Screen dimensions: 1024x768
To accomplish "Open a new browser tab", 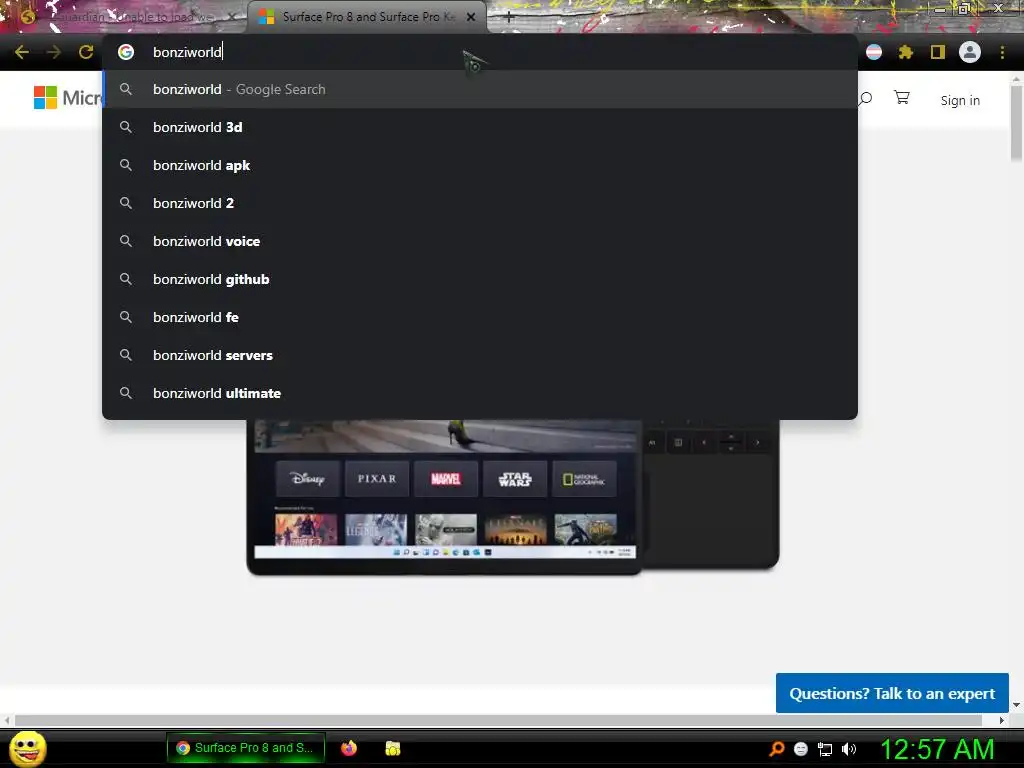I will pos(509,18).
